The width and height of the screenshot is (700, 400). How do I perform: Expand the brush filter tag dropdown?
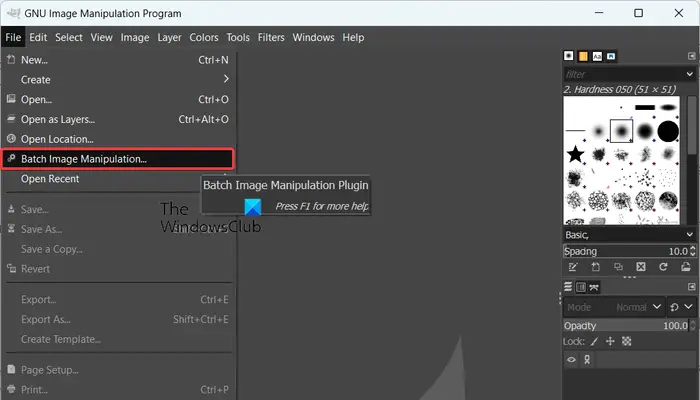click(690, 74)
